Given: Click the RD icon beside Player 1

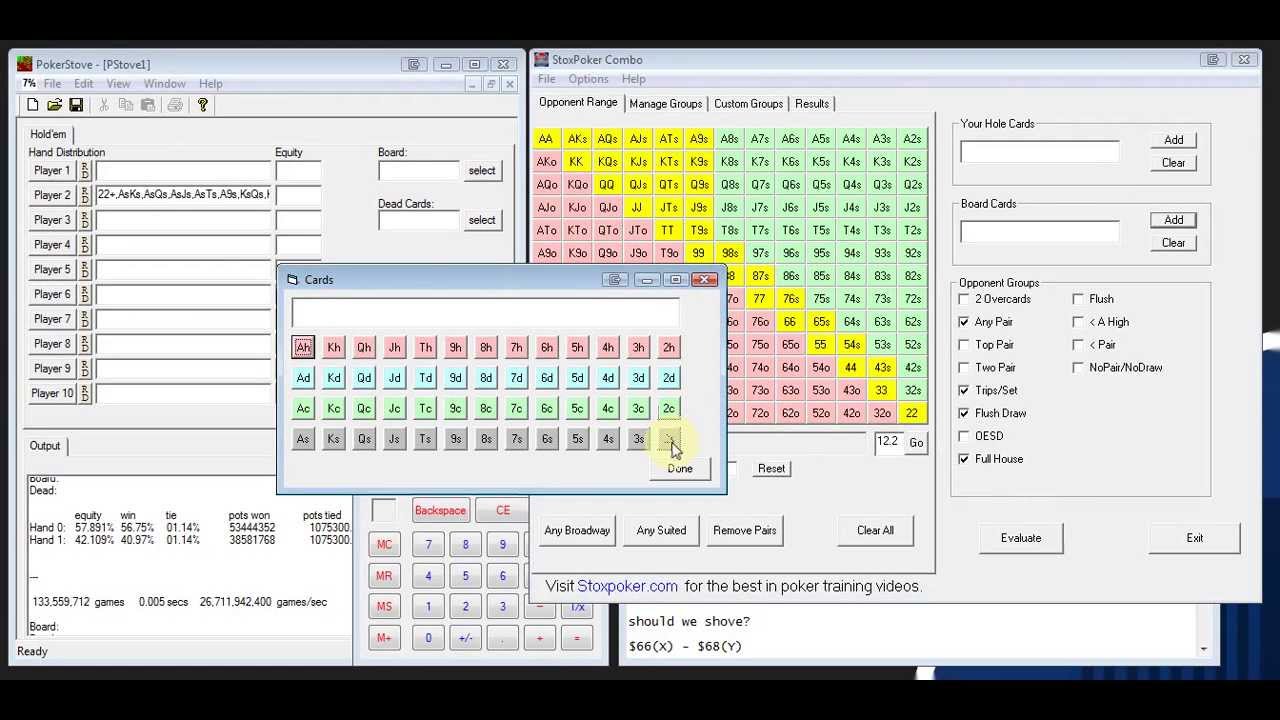Looking at the screenshot, I should pyautogui.click(x=85, y=171).
